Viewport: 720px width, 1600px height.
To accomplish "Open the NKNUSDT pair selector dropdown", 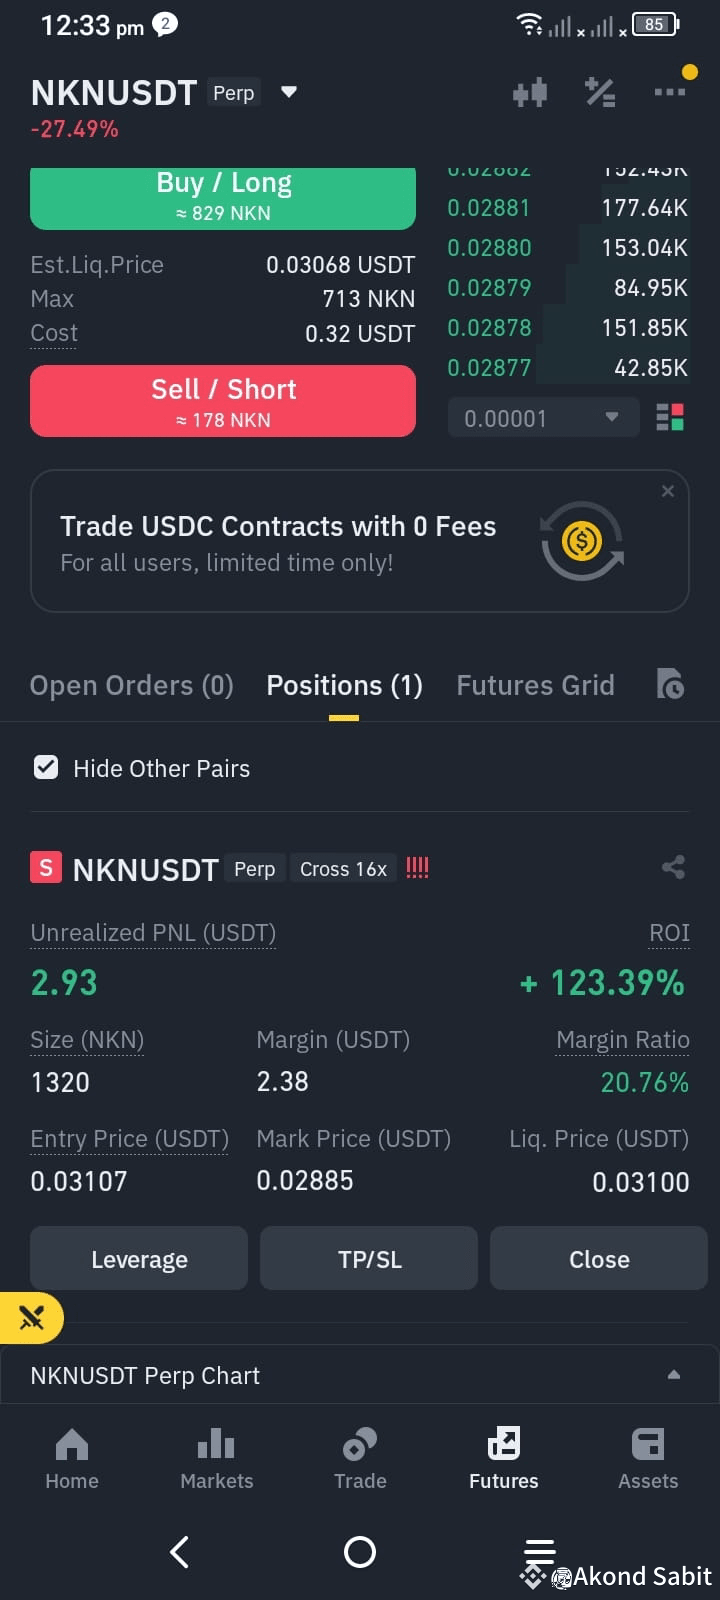I will (289, 92).
